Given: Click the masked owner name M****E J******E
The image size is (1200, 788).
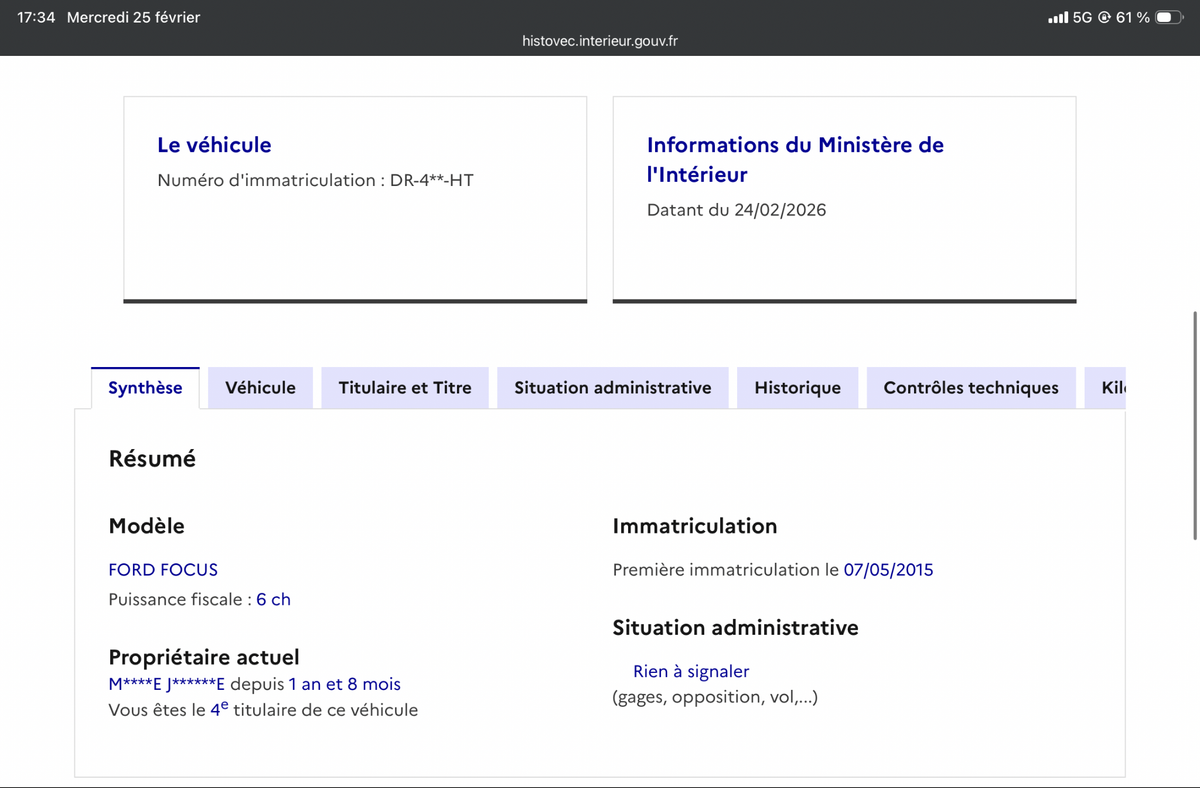Looking at the screenshot, I should pos(167,685).
